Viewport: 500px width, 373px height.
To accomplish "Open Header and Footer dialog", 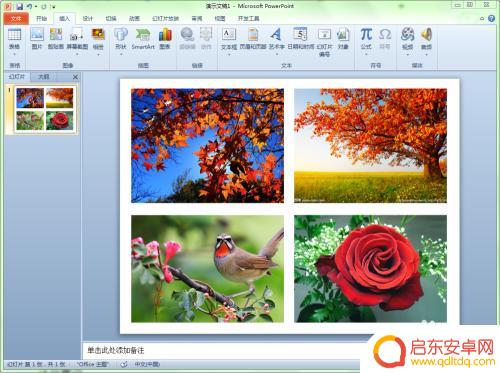I will (253, 38).
